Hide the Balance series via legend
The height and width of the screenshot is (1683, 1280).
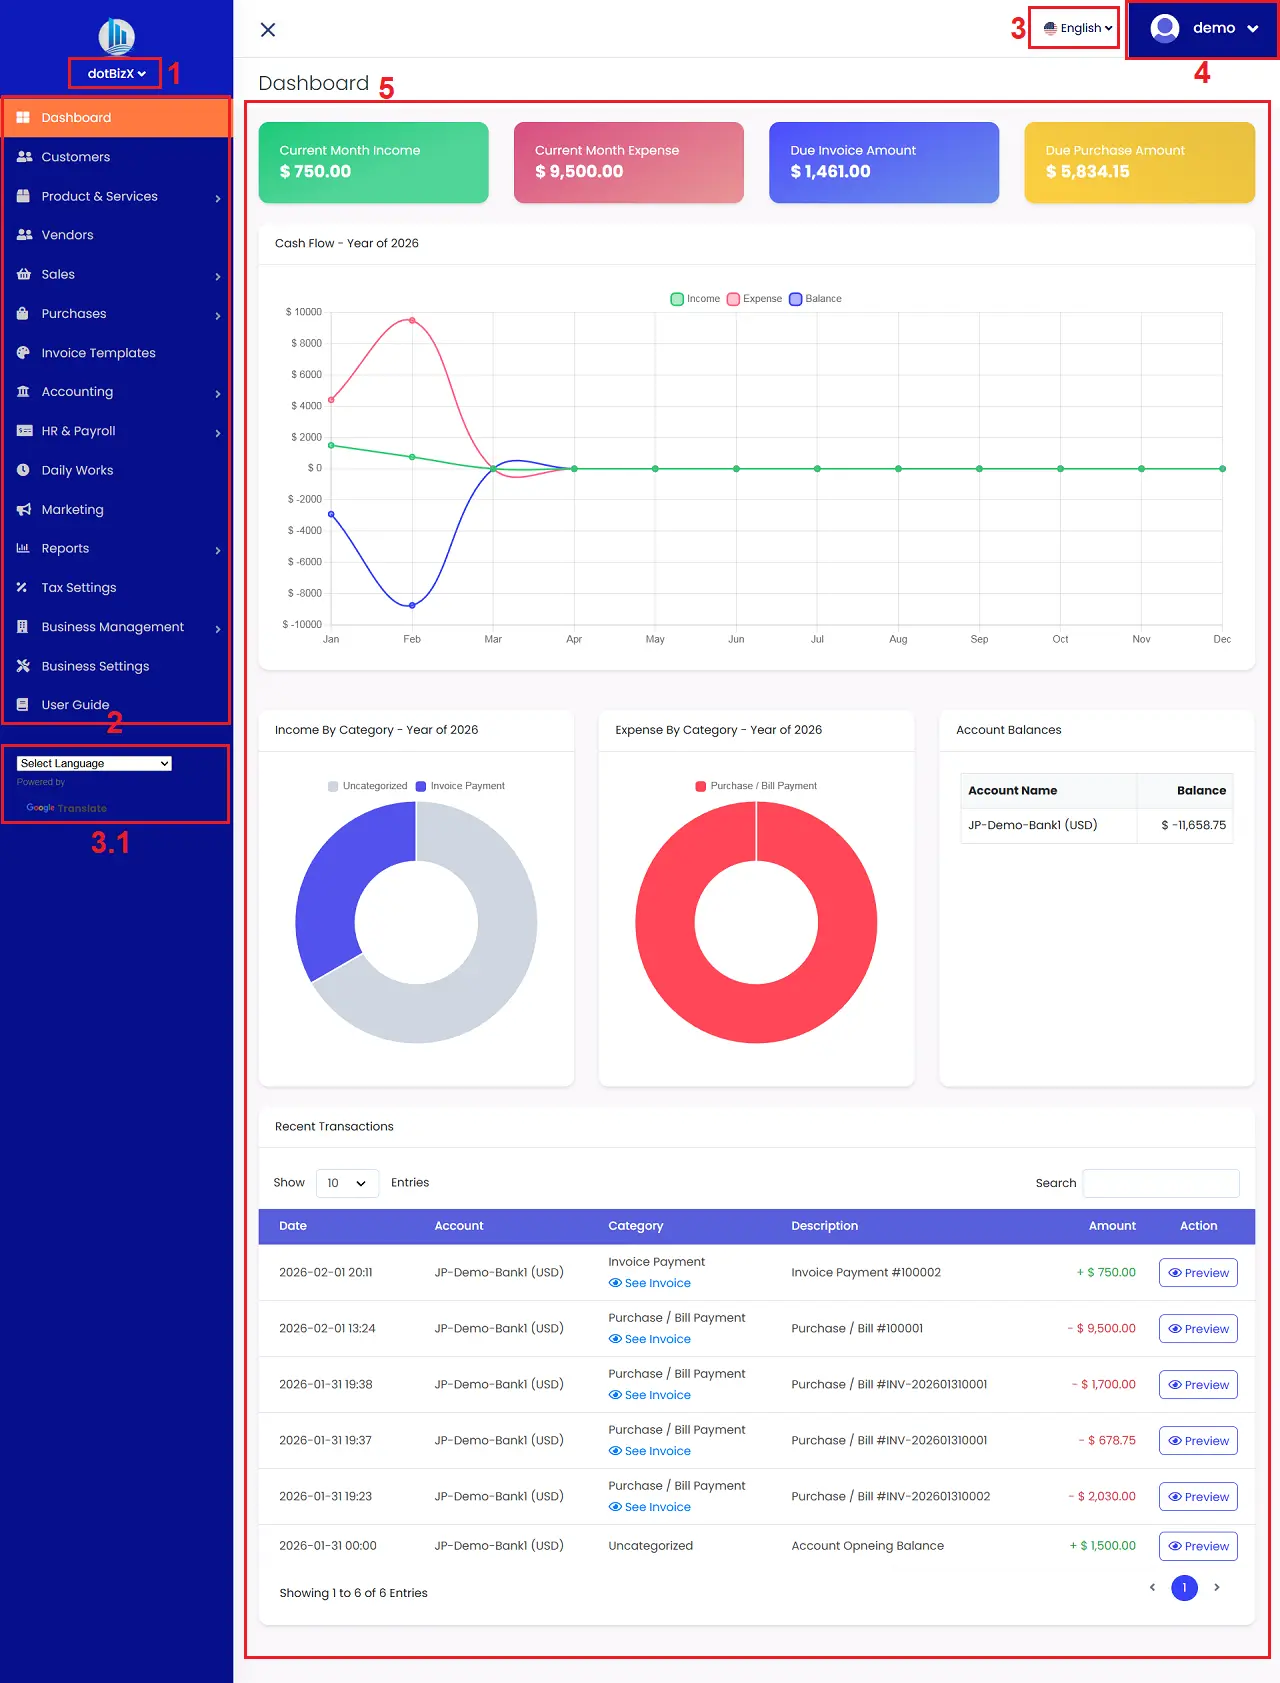coord(815,299)
